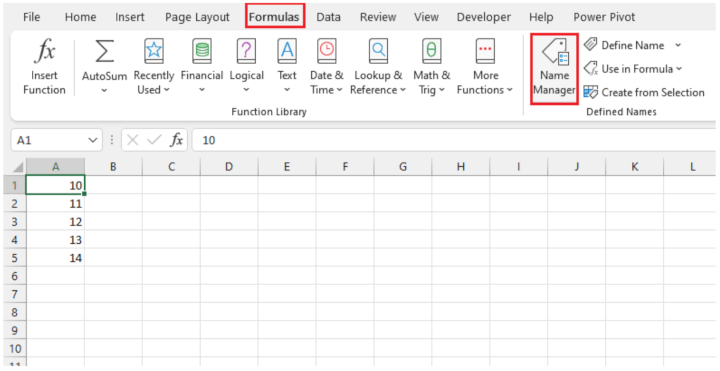The height and width of the screenshot is (371, 720).
Task: Select cell A2 containing 11
Action: click(x=56, y=204)
